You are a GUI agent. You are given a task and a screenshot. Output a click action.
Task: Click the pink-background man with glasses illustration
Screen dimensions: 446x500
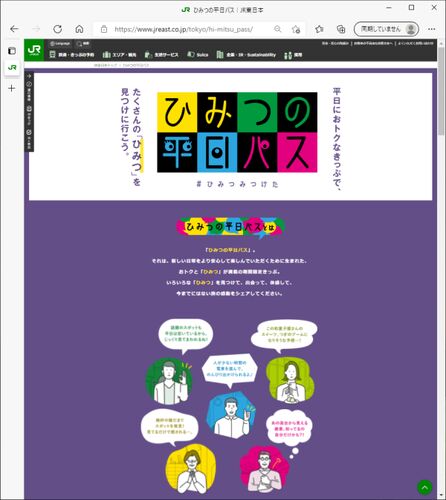pyautogui.click(x=264, y=470)
